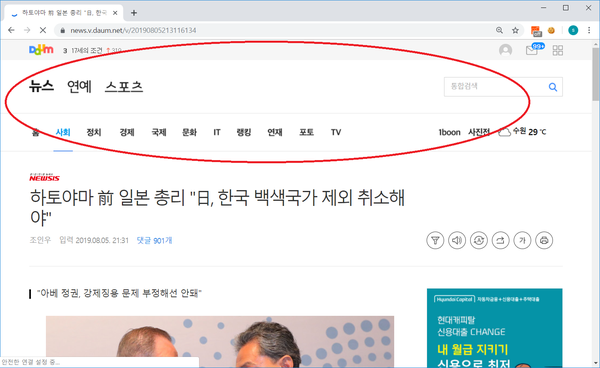The image size is (600, 368).
Task: Select the TV news tab
Action: [x=336, y=132]
